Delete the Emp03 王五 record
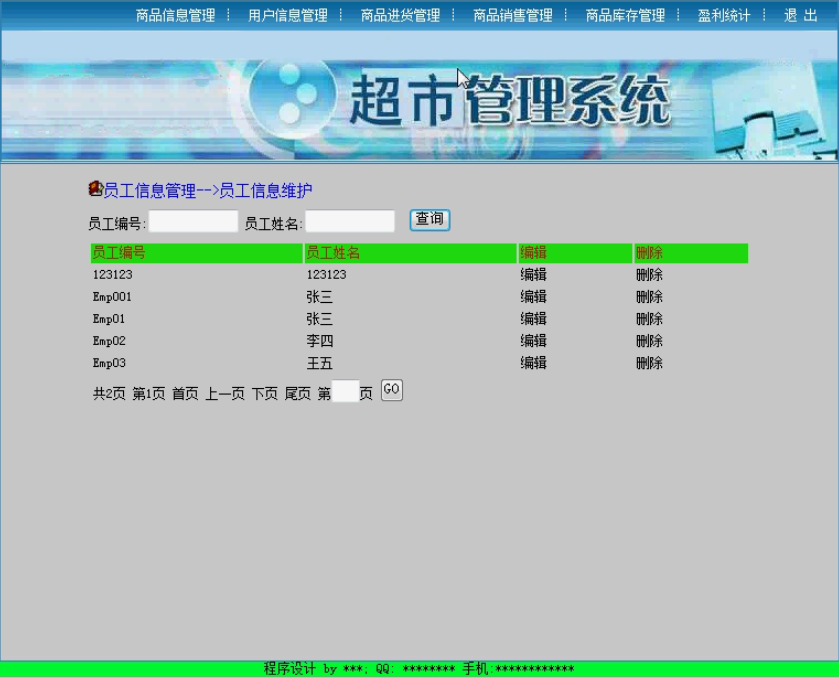Viewport: 839px width, 678px height. point(649,363)
